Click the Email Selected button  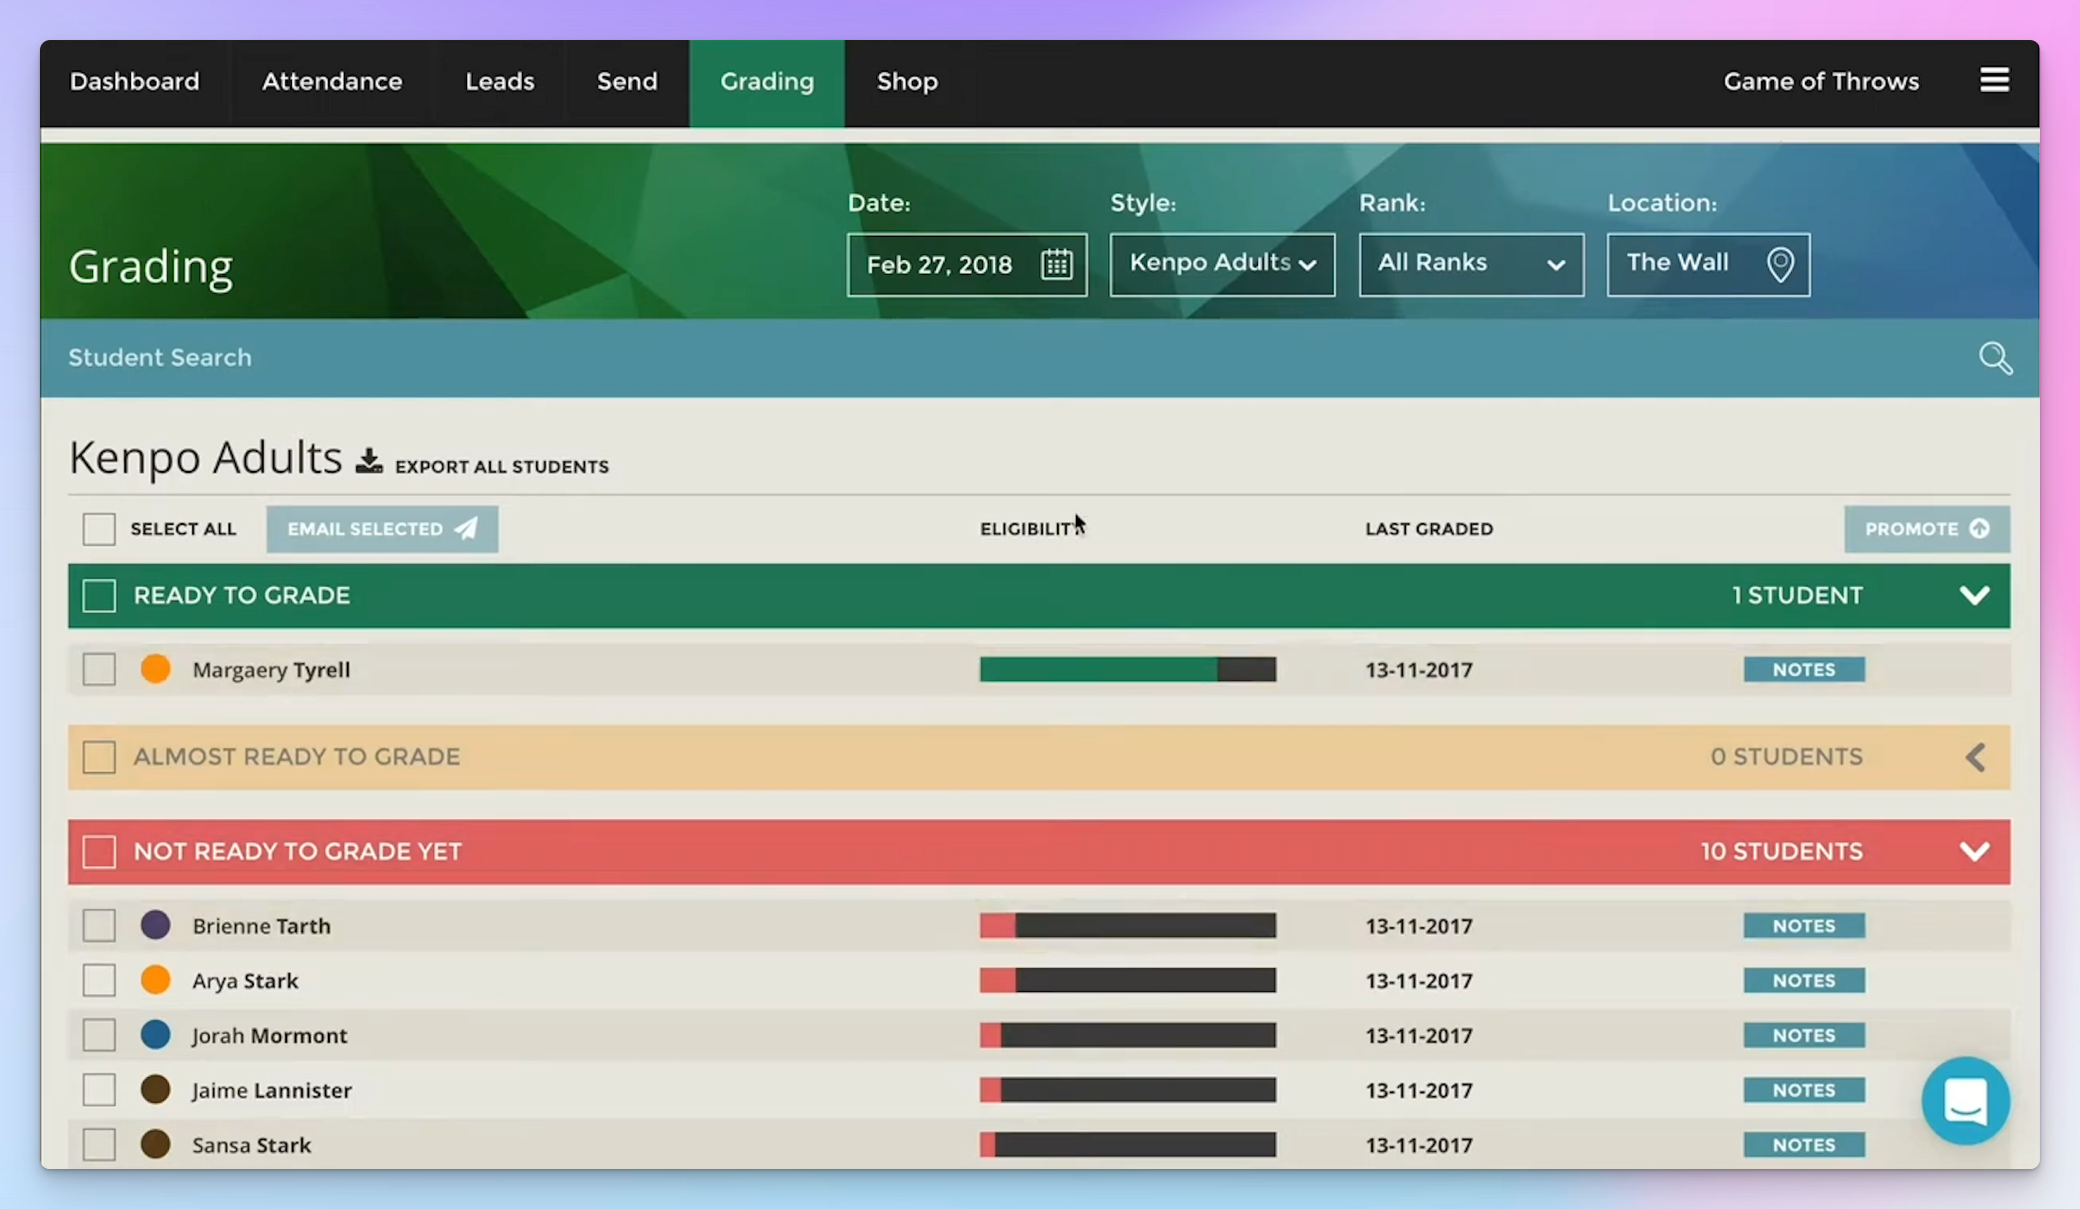[382, 529]
